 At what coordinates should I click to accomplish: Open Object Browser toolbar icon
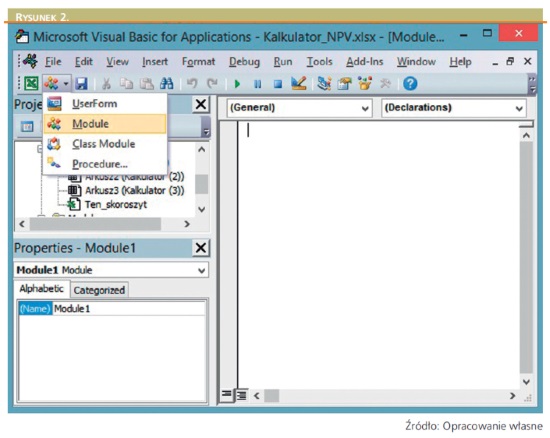coord(365,83)
